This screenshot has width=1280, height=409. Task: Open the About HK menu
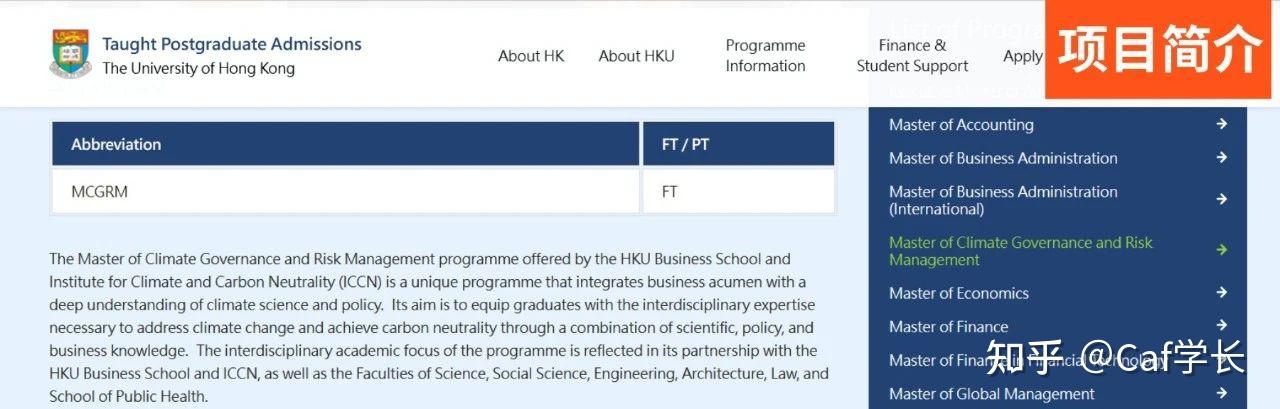point(531,56)
